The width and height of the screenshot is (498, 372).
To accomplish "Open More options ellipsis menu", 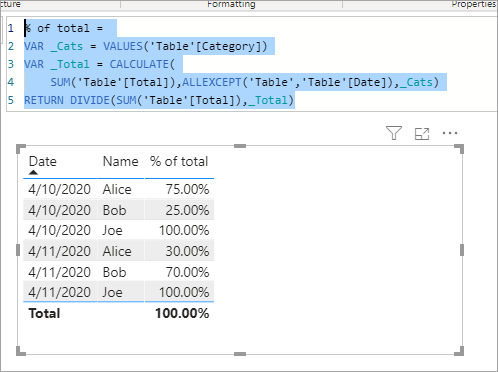I will pos(450,133).
